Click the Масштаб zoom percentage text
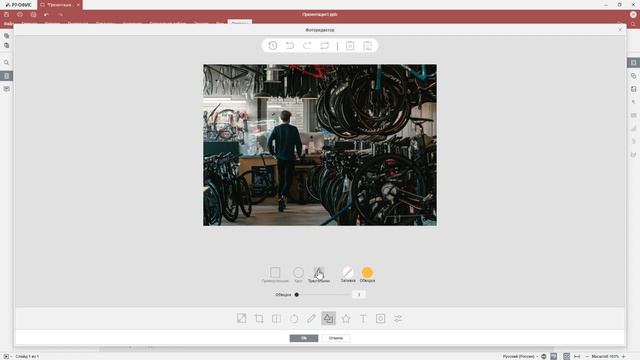Viewport: 640px width, 360px height. (x=606, y=356)
